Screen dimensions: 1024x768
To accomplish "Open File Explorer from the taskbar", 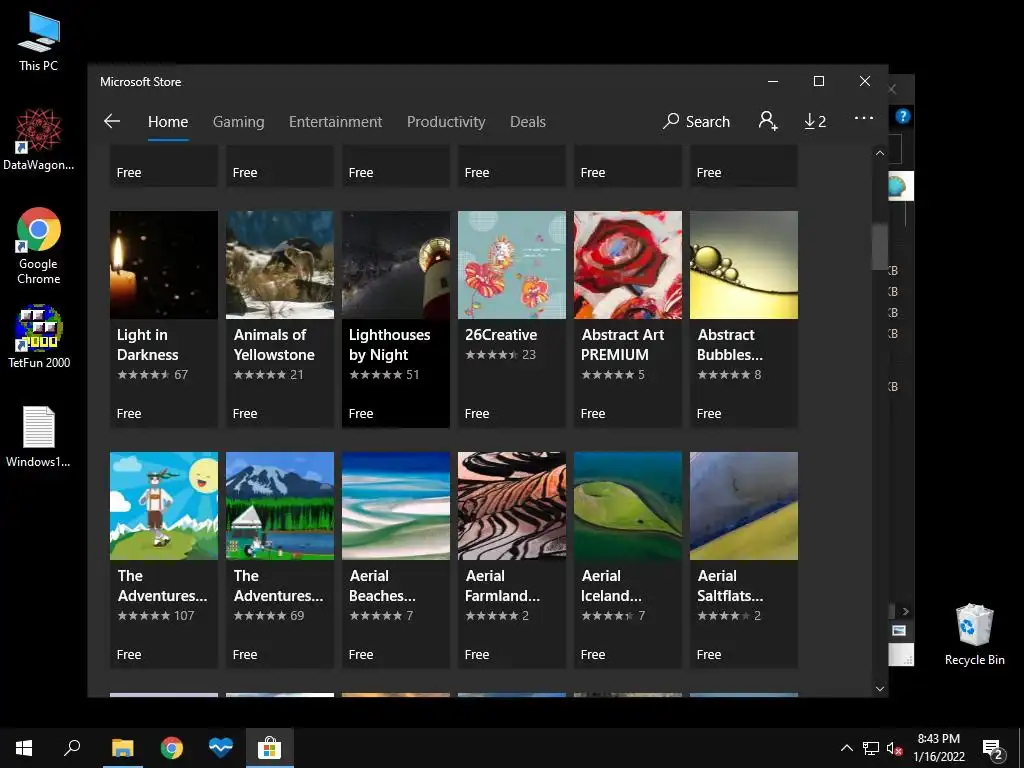I will [122, 748].
